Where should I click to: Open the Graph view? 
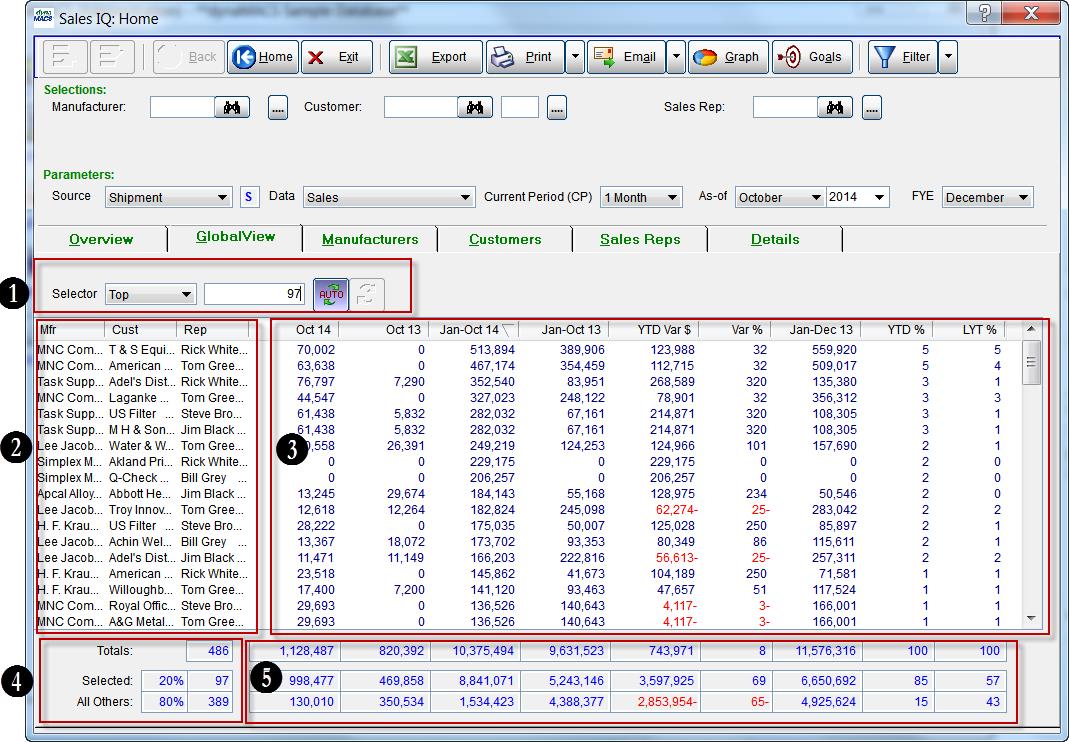(728, 57)
